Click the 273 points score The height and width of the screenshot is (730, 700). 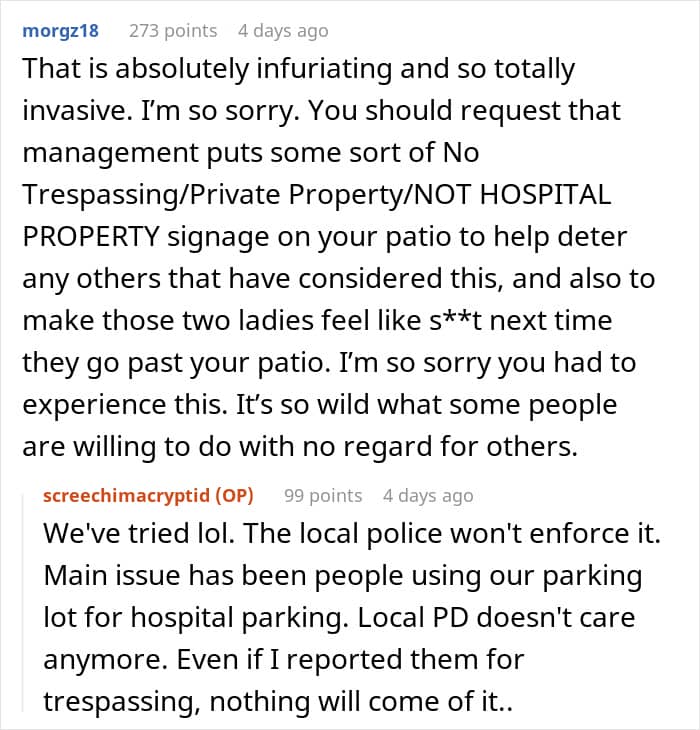pos(173,31)
